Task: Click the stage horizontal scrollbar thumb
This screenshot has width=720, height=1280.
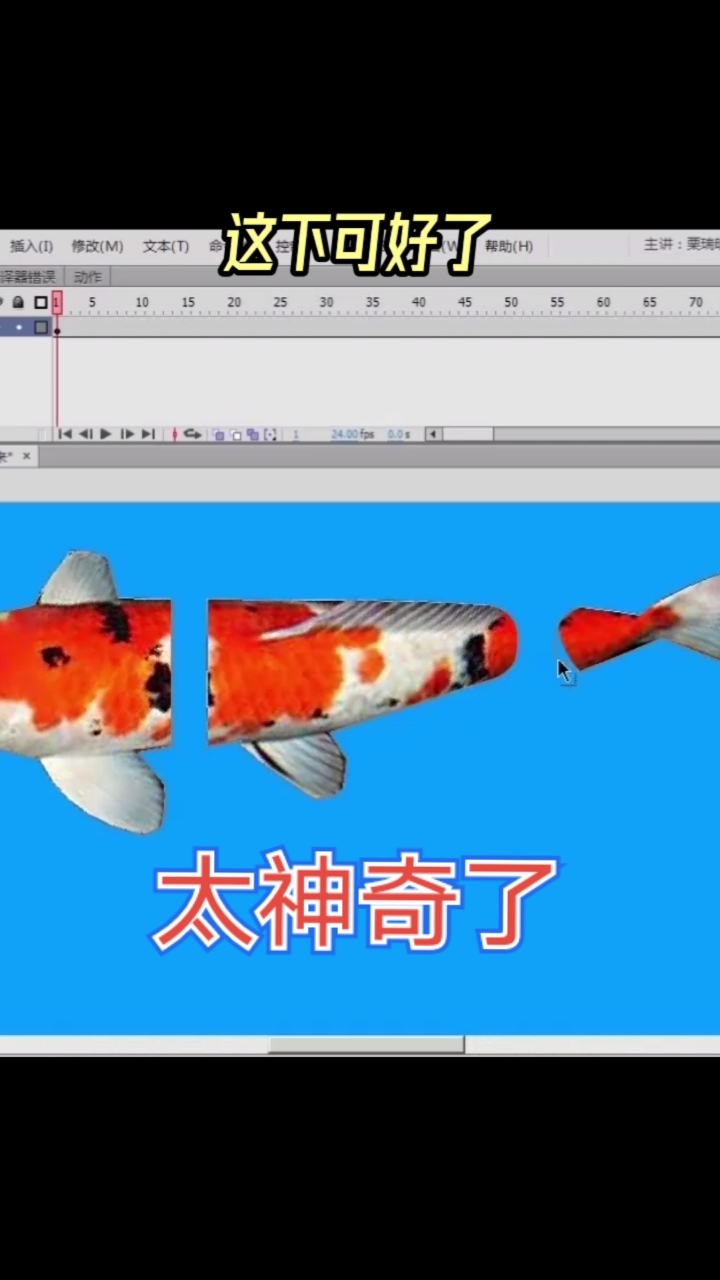Action: click(x=366, y=1045)
